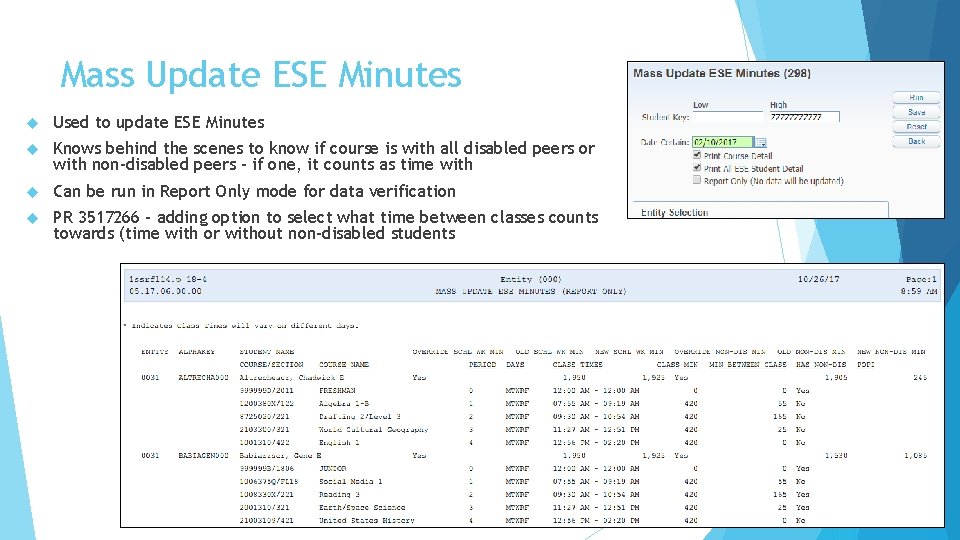This screenshot has width=960, height=540.
Task: Click alphakey 'ALTRECHA000' in report
Action: [203, 378]
